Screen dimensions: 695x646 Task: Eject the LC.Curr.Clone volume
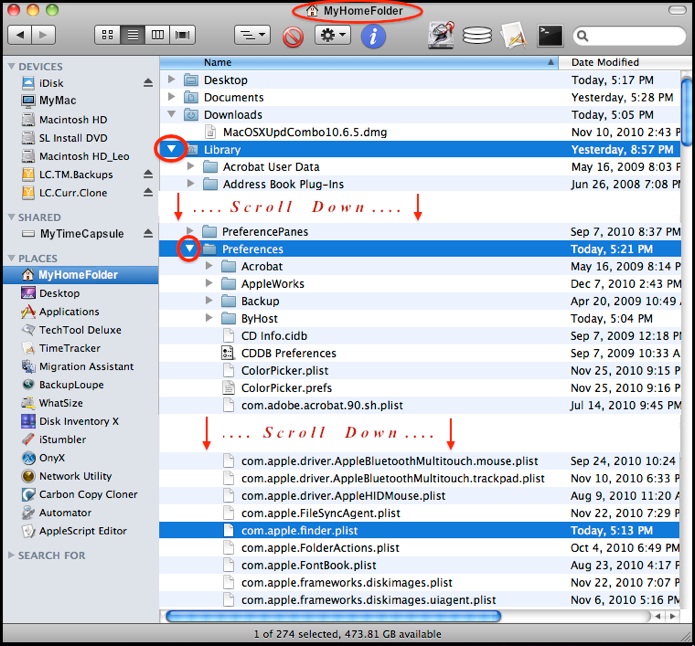click(x=148, y=192)
